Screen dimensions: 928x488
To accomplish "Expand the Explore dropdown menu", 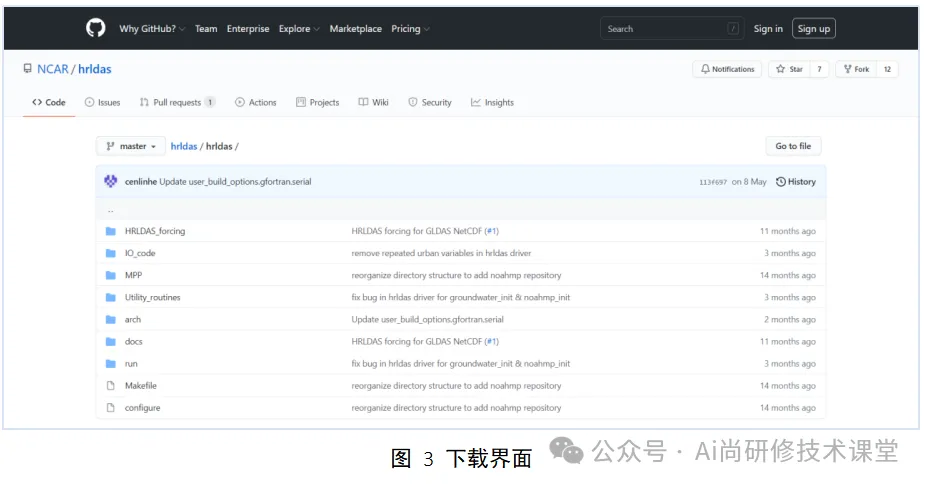I will [299, 28].
